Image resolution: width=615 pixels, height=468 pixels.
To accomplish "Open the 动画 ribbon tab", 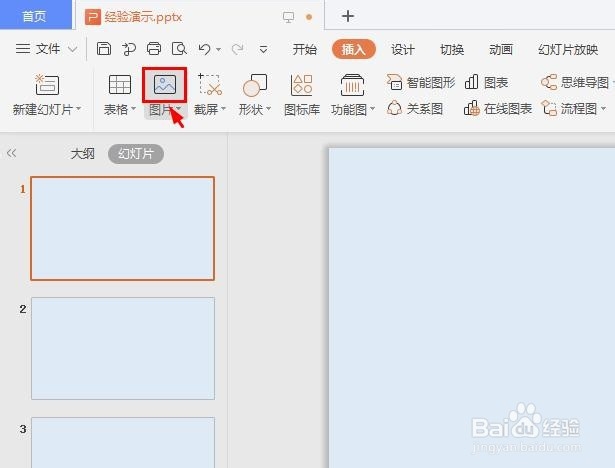I will tap(501, 49).
